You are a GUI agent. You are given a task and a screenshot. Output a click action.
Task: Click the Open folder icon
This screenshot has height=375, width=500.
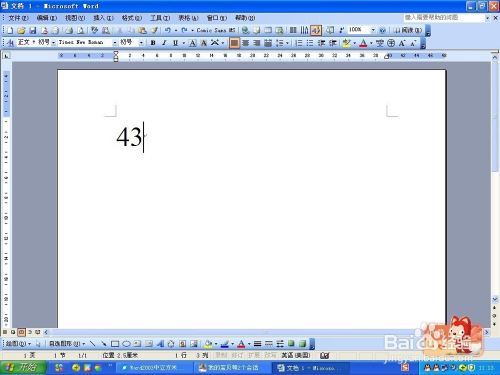(21, 31)
